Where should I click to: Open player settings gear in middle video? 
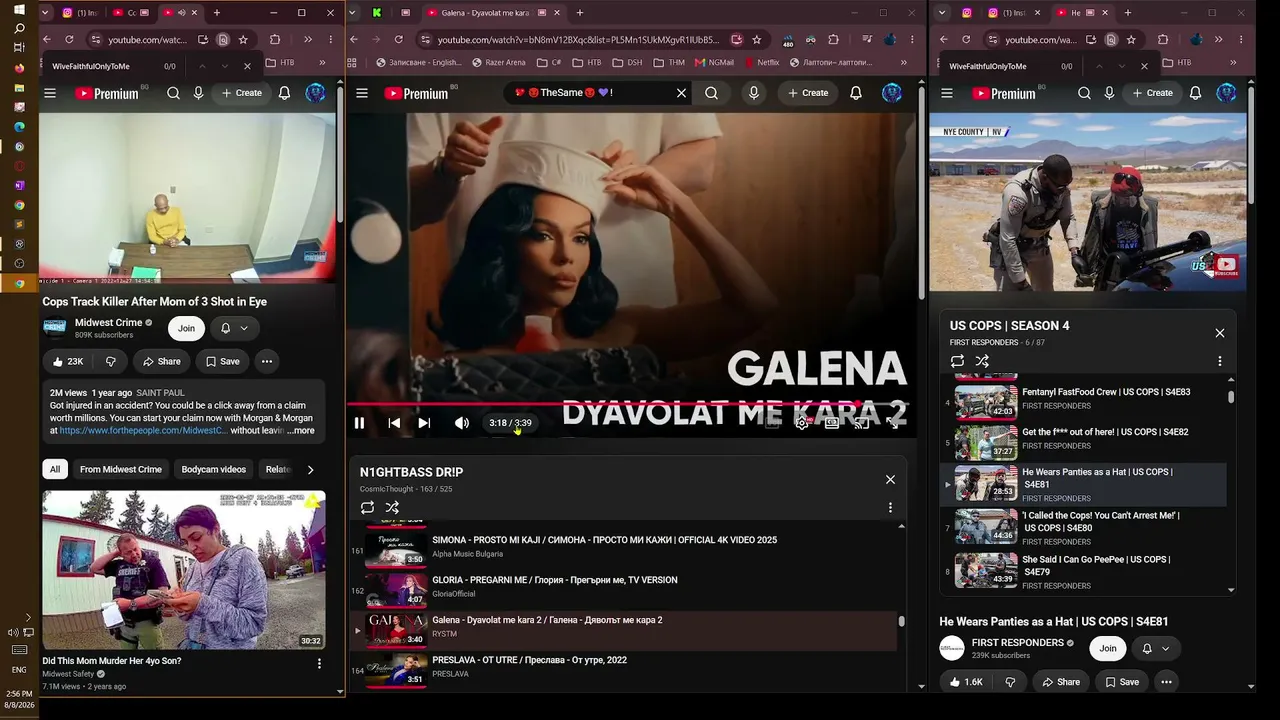pos(801,423)
